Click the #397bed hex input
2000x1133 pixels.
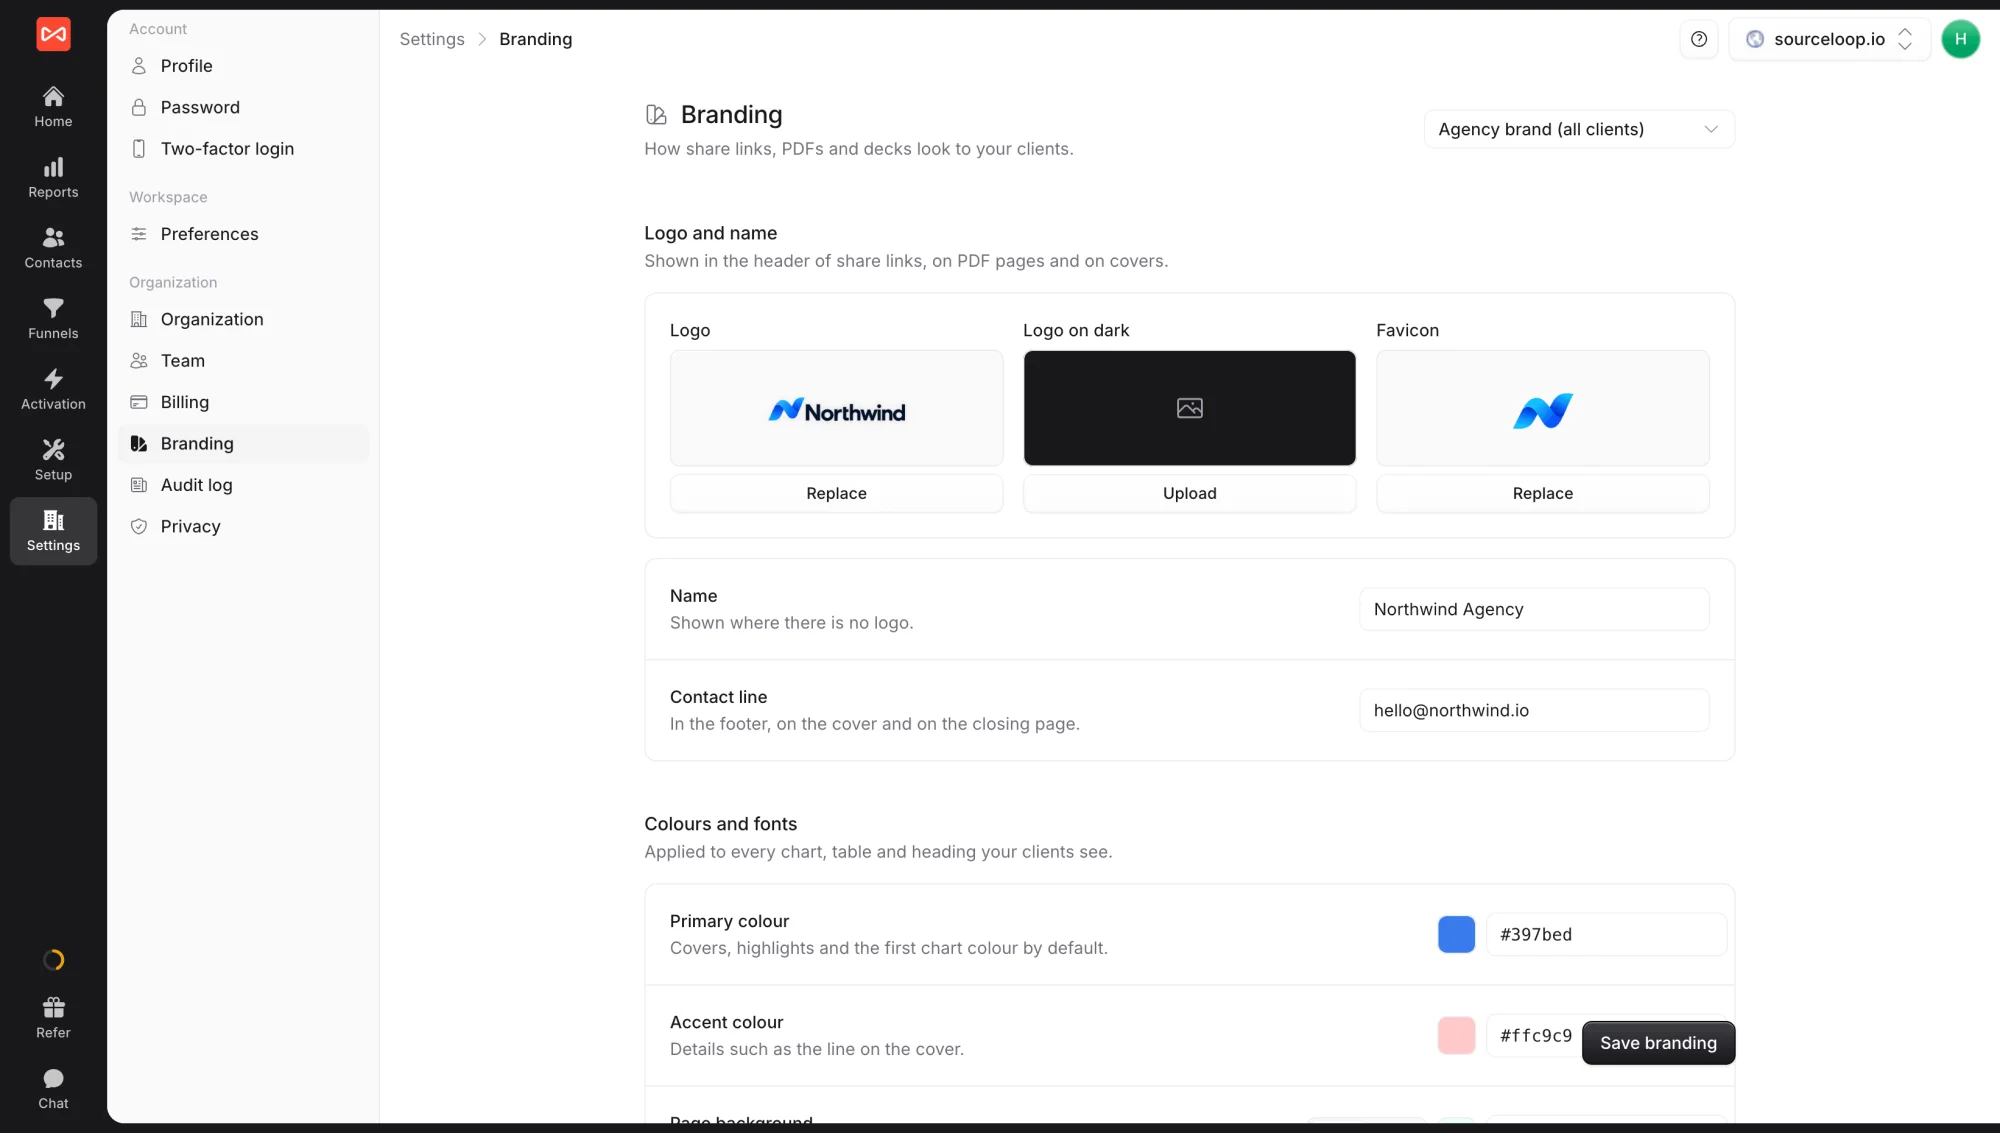click(1606, 934)
